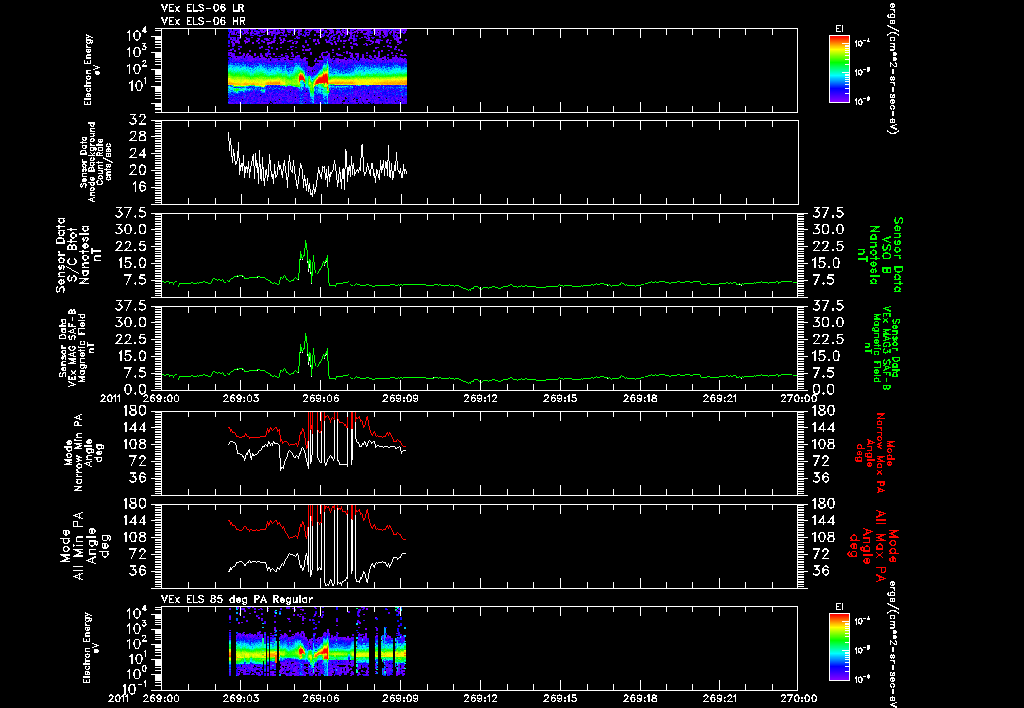Click the white anode background count rate trace
This screenshot has height=708, width=1024.
coord(317,165)
